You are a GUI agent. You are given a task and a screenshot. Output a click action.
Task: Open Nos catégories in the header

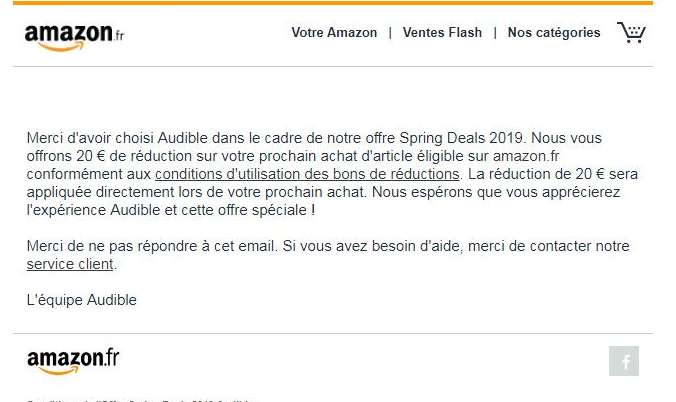[554, 33]
